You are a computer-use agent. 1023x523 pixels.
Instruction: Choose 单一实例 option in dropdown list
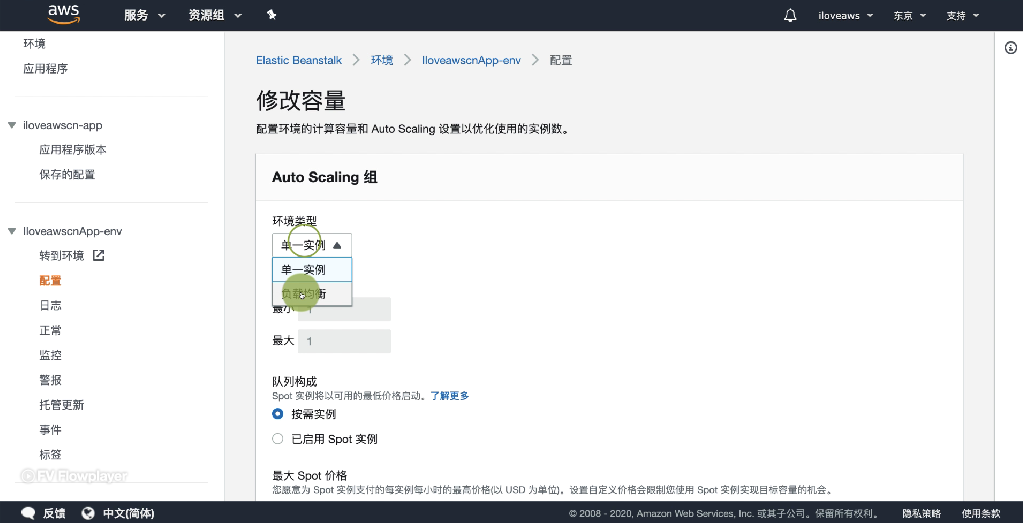pyautogui.click(x=312, y=269)
